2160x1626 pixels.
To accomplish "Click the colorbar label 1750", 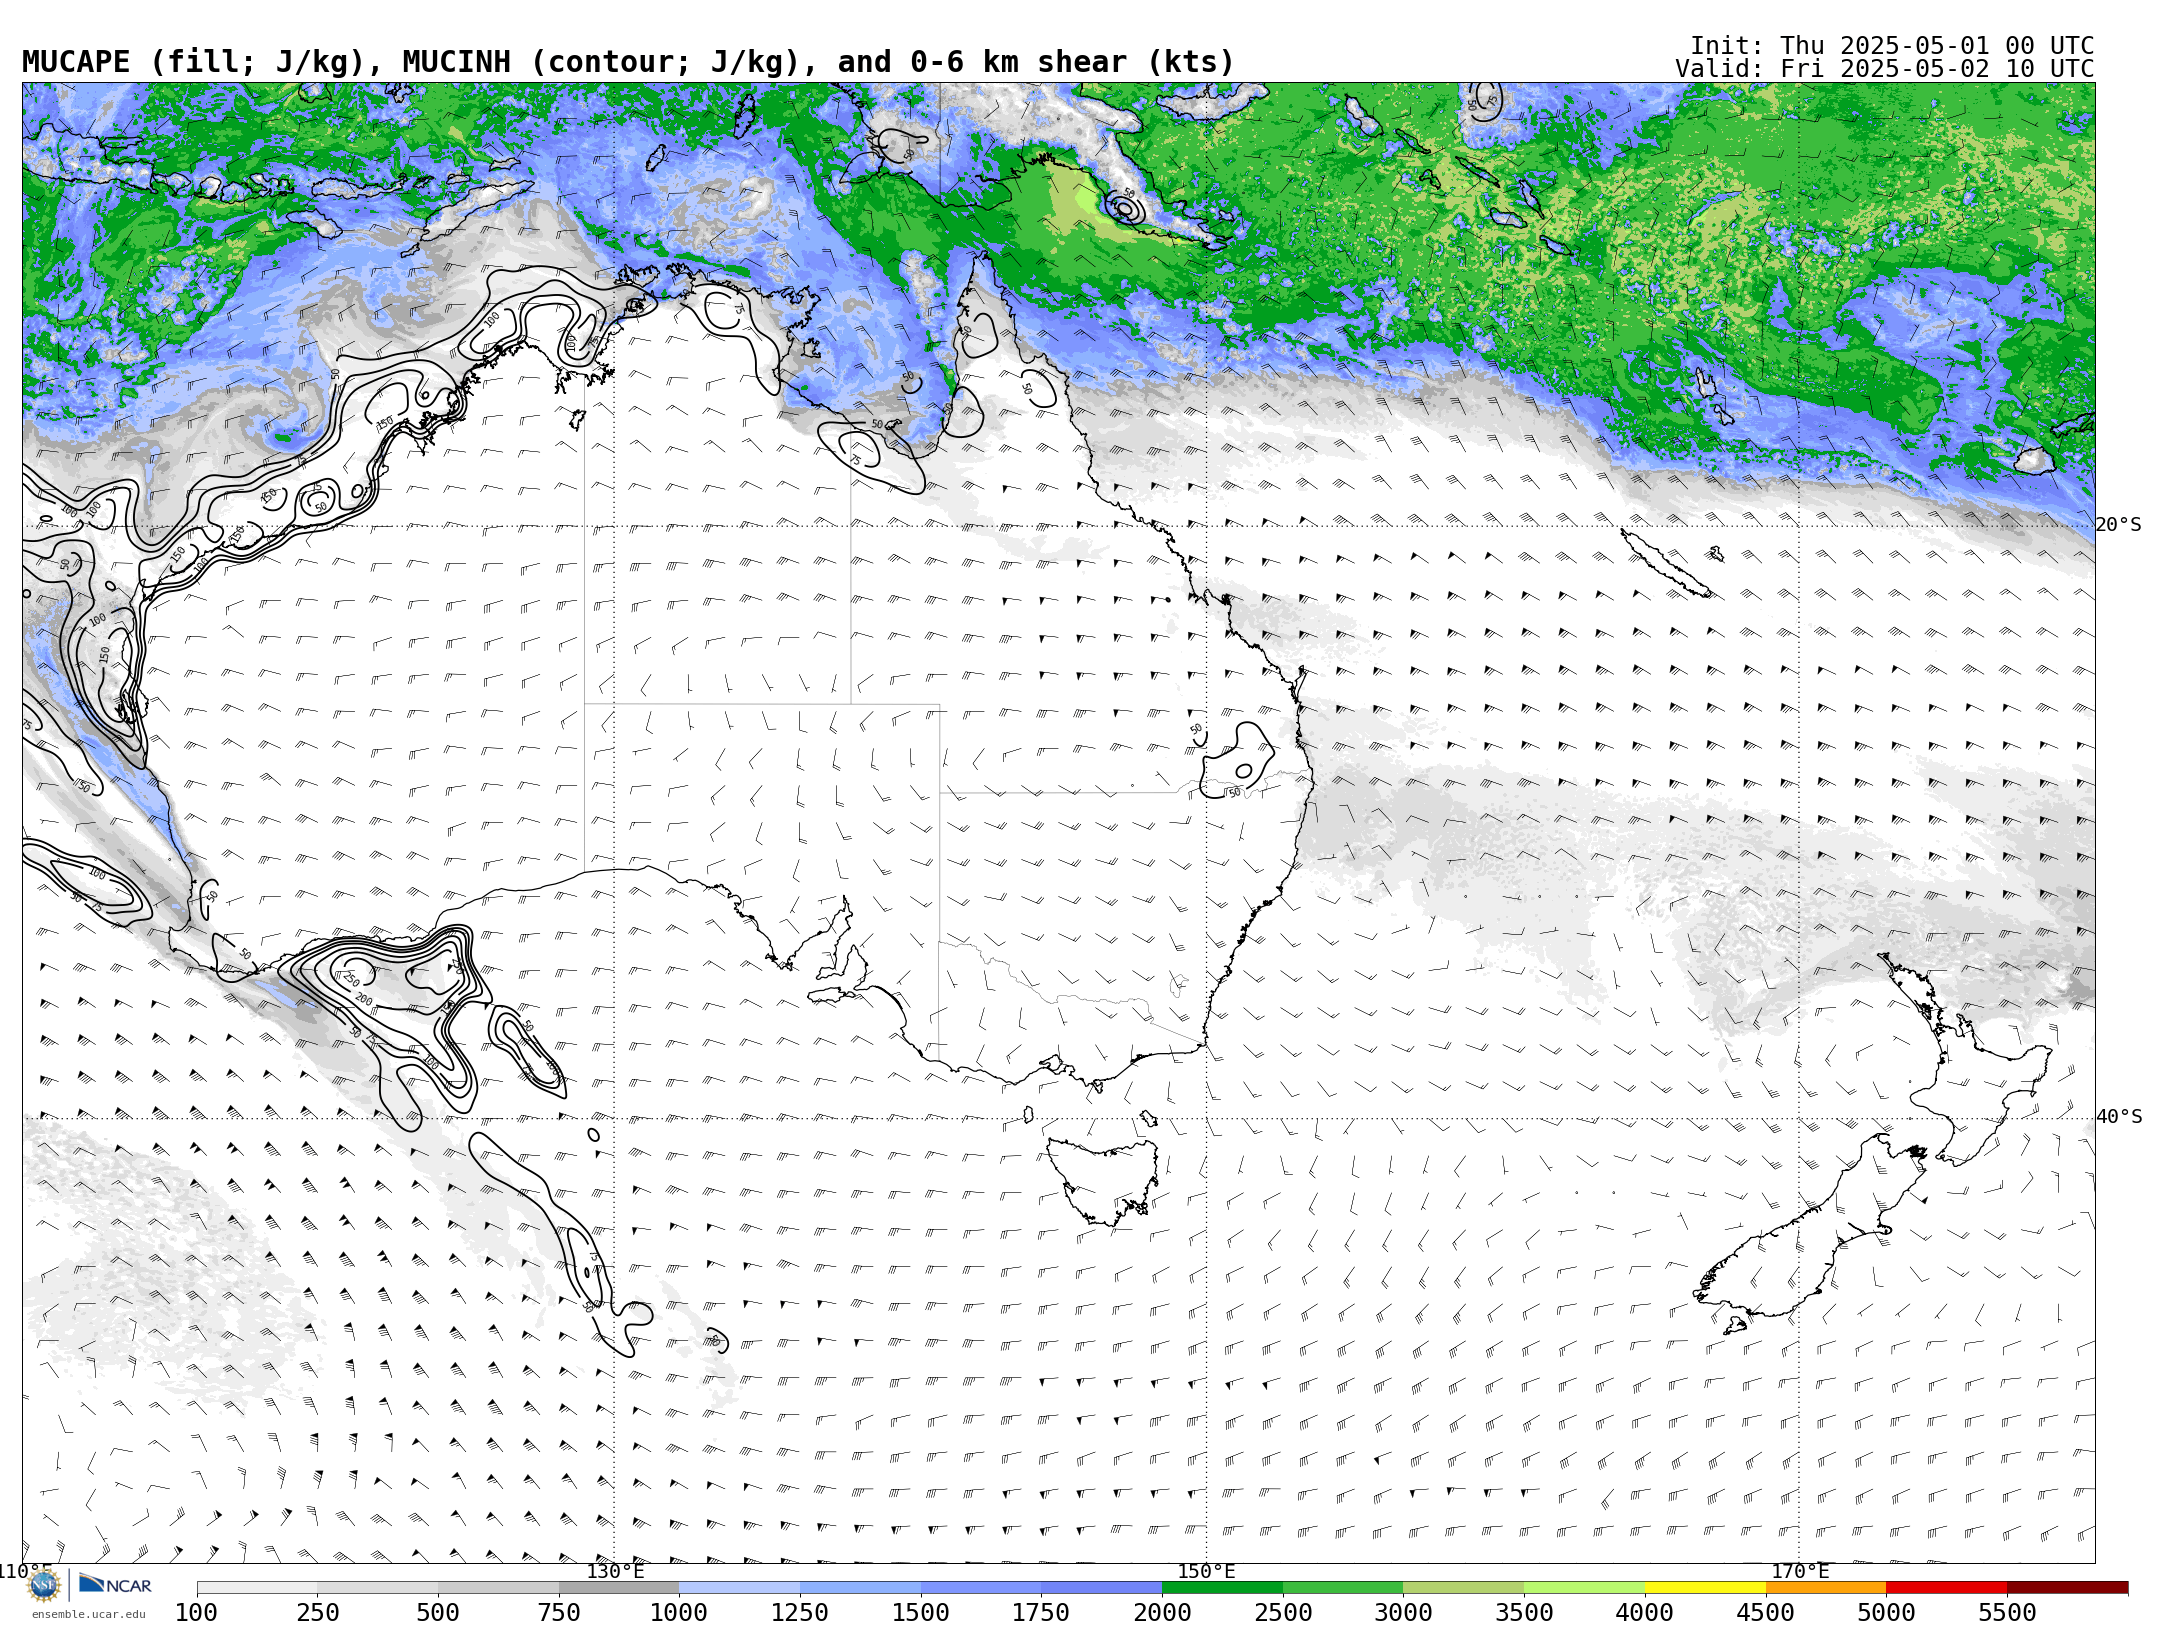I will point(1041,1613).
